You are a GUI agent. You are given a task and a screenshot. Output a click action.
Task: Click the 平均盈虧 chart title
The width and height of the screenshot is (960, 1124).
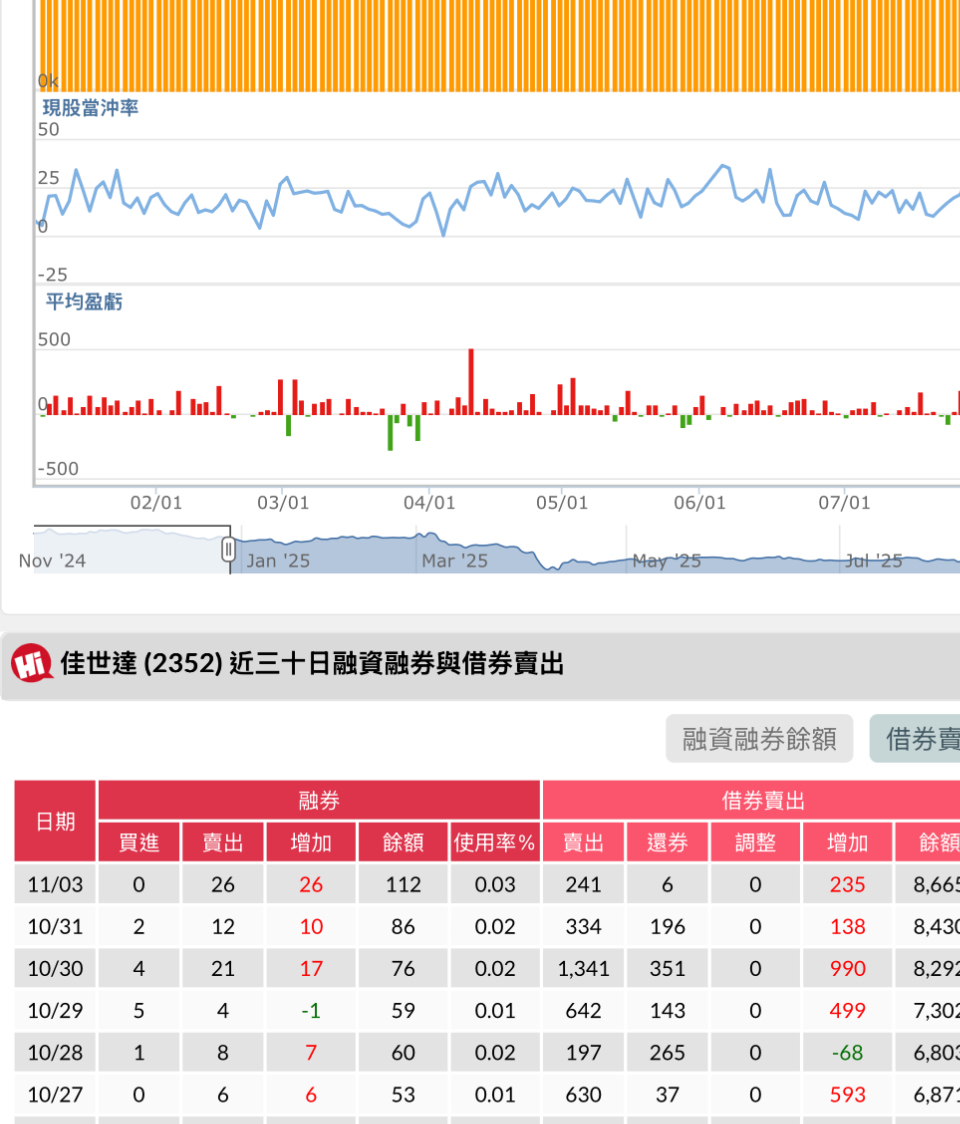(84, 301)
